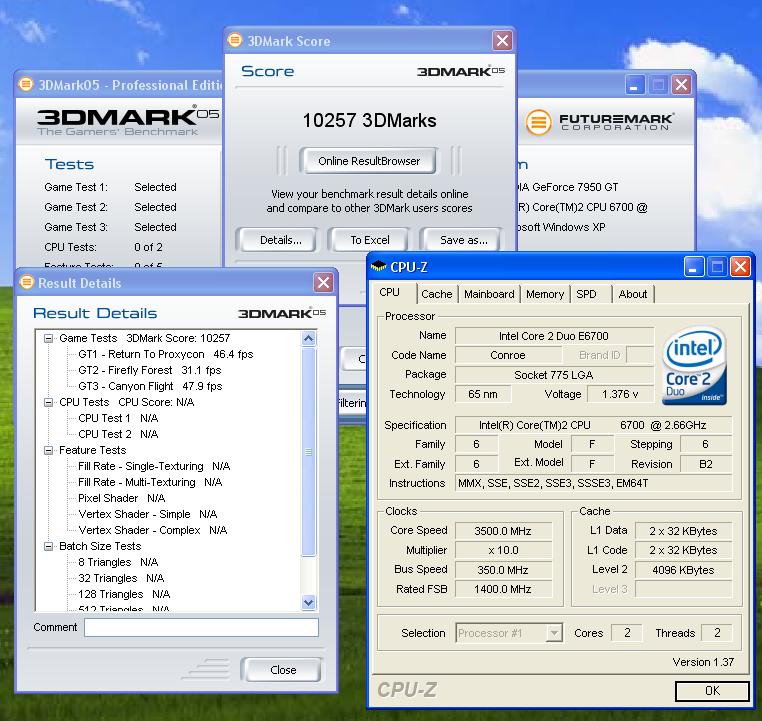The width and height of the screenshot is (762, 721).
Task: Click the Instructions MMX, SSE list field
Action: tap(593, 483)
